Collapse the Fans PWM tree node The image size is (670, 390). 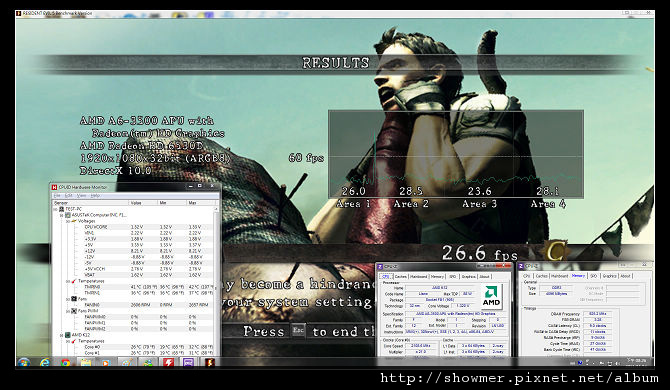pos(68,311)
